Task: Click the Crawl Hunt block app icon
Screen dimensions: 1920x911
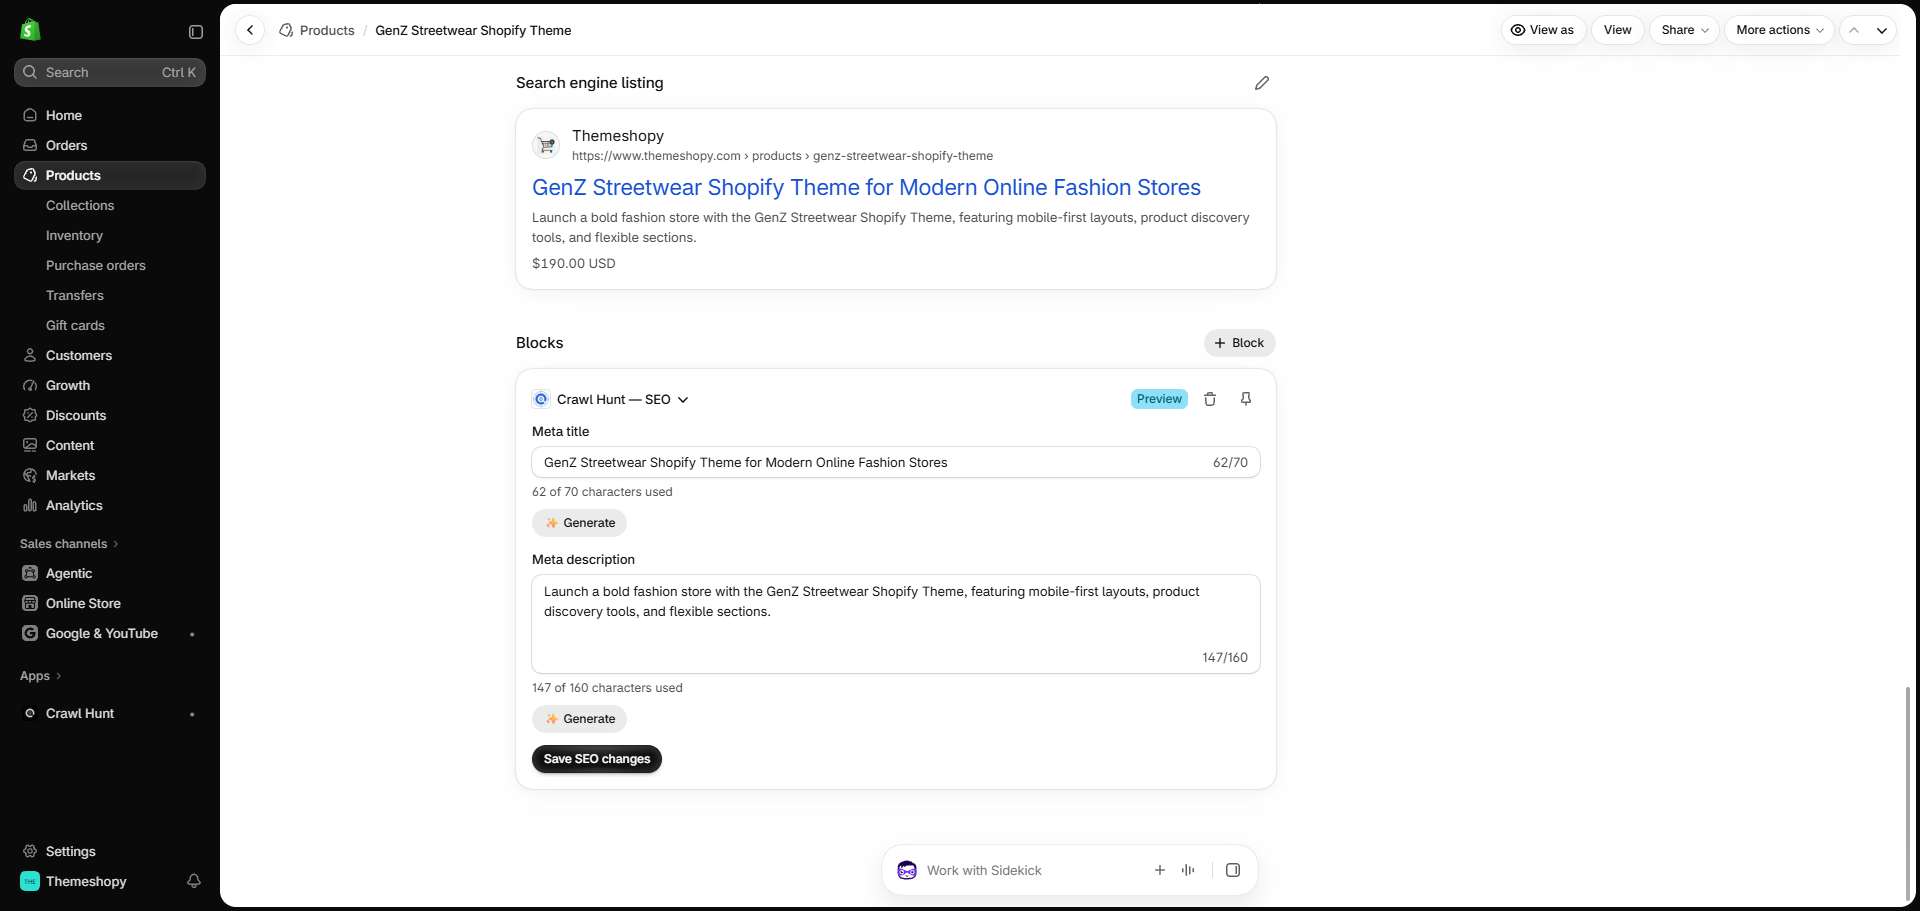Action: tap(541, 399)
